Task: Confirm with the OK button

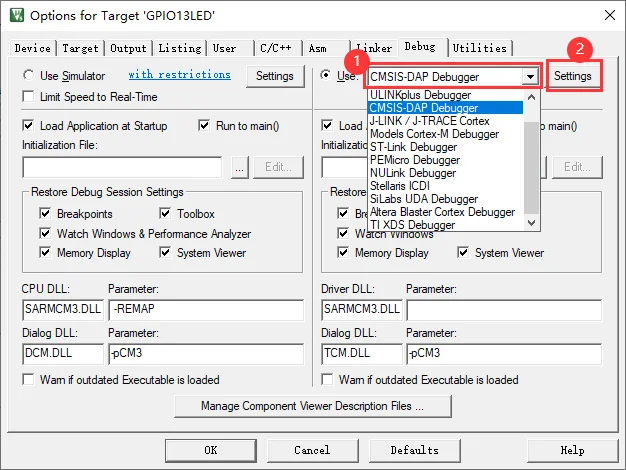Action: [211, 450]
